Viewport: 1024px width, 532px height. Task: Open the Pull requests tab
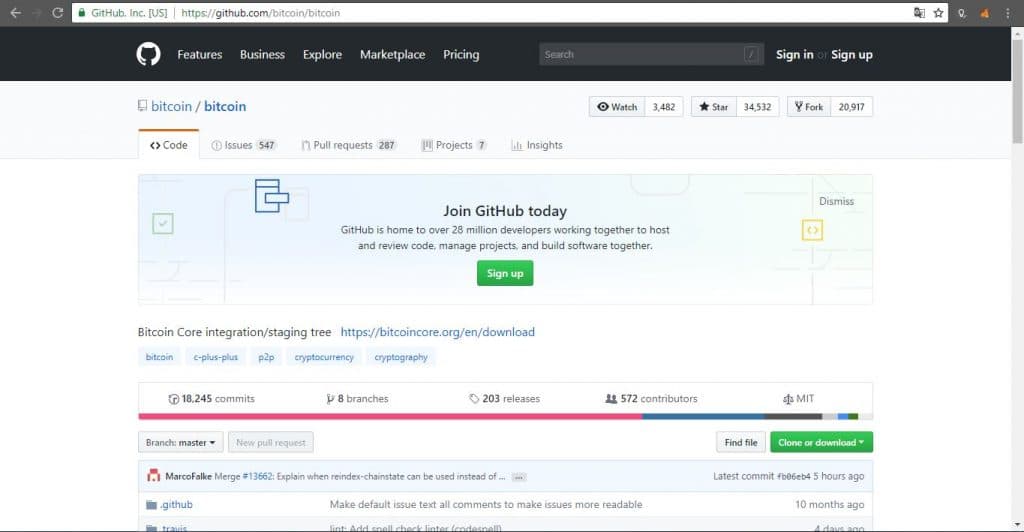[349, 145]
